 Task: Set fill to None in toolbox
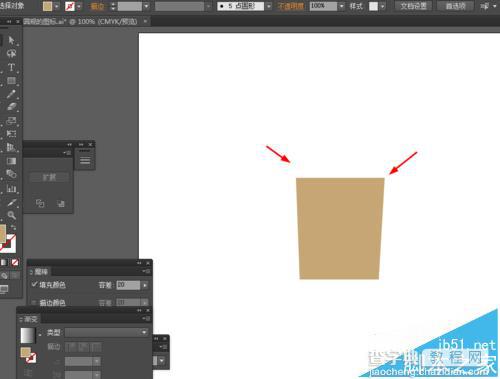coord(15,262)
